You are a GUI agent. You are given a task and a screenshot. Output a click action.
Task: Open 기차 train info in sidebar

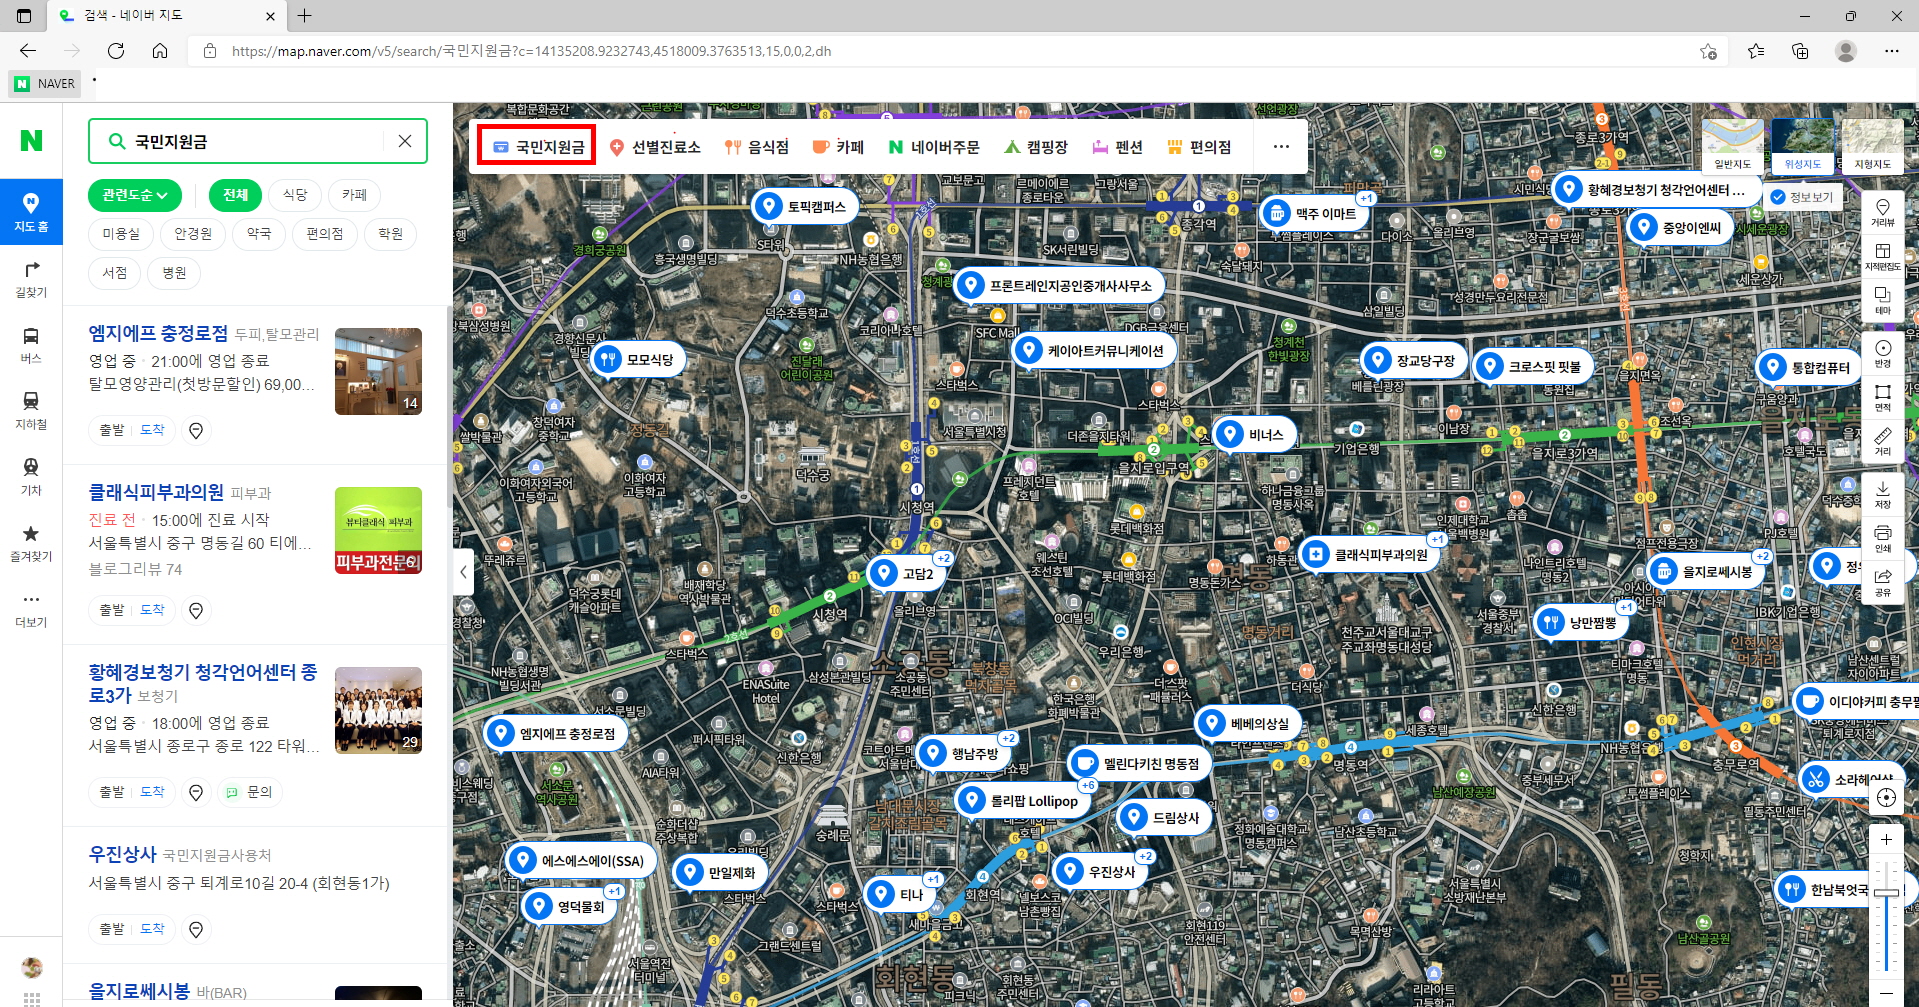coord(31,477)
